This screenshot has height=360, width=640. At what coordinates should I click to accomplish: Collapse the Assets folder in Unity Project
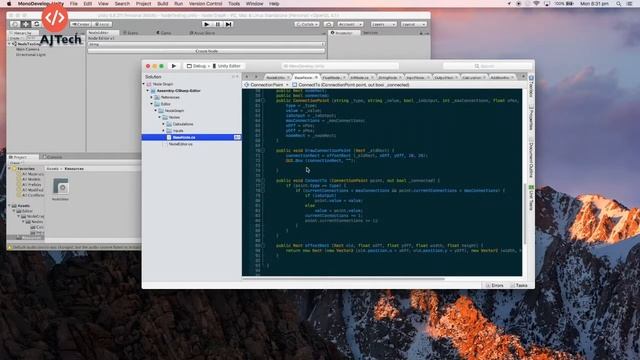[x=10, y=206]
